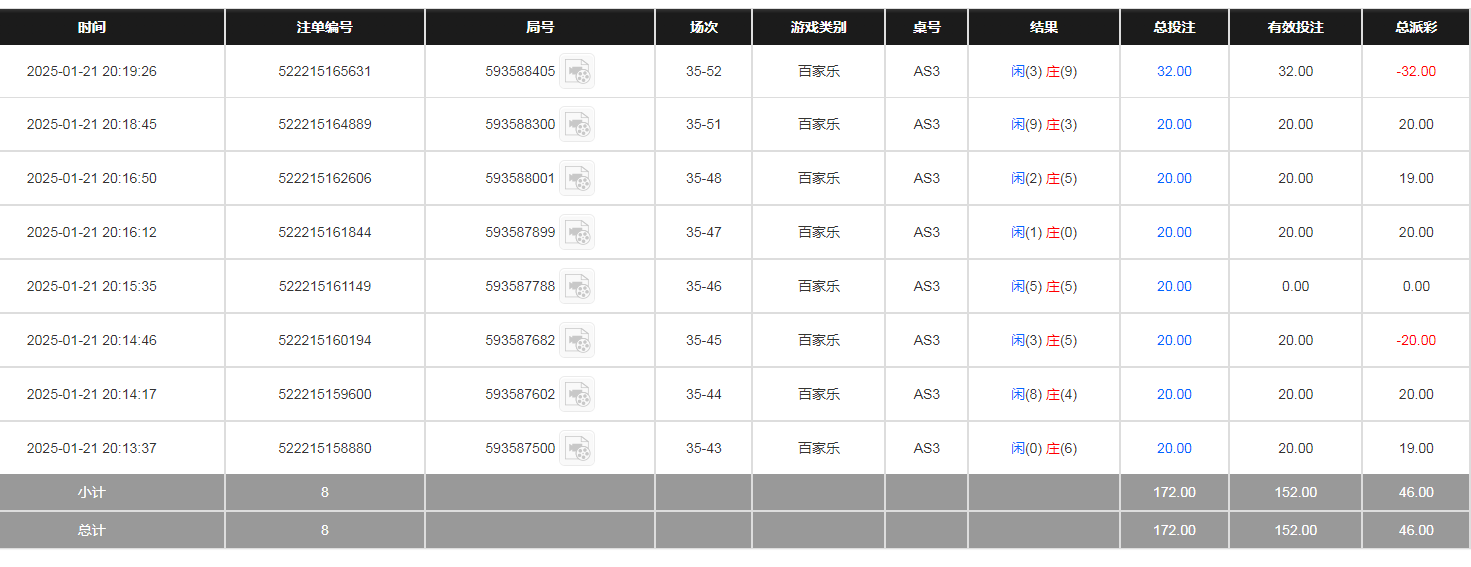1471x567 pixels.
Task: Open video replay for round 593588300
Action: (x=577, y=125)
